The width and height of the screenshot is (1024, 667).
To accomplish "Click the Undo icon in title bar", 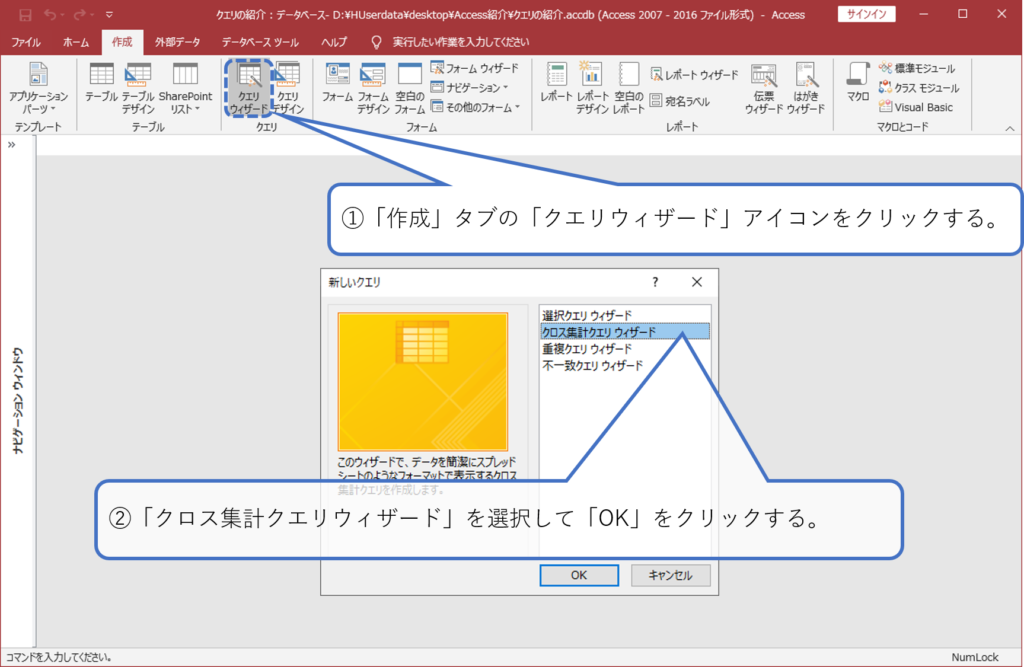I will coord(50,14).
